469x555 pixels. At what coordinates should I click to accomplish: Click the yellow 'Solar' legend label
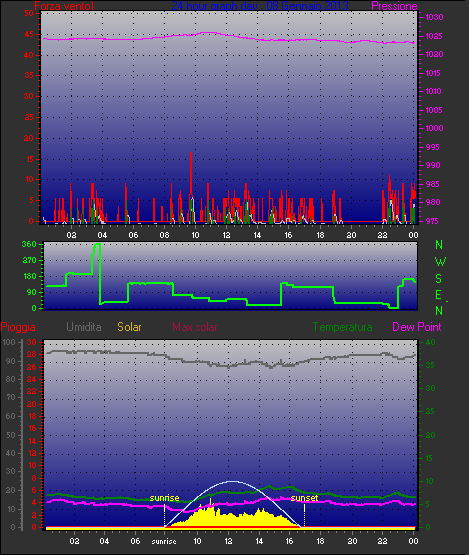129,327
